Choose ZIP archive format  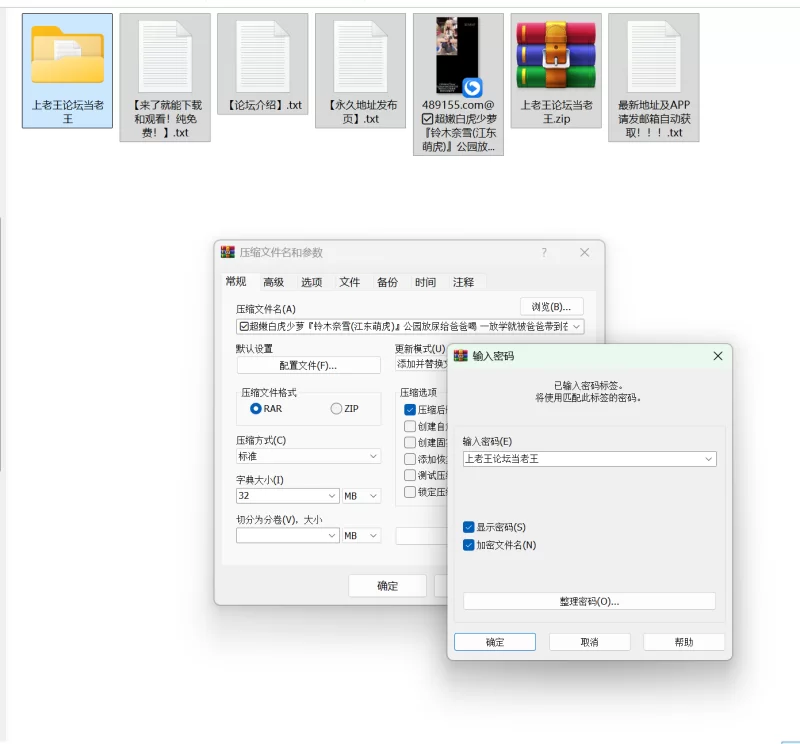click(x=336, y=409)
